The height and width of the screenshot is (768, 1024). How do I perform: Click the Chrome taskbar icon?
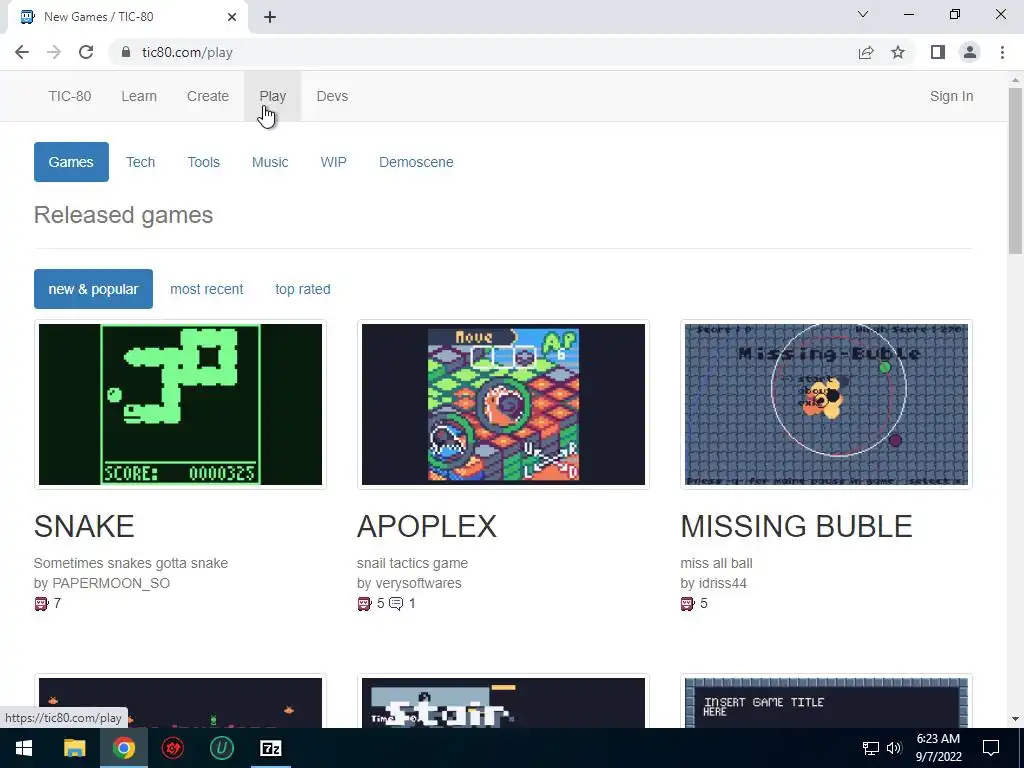click(x=123, y=748)
